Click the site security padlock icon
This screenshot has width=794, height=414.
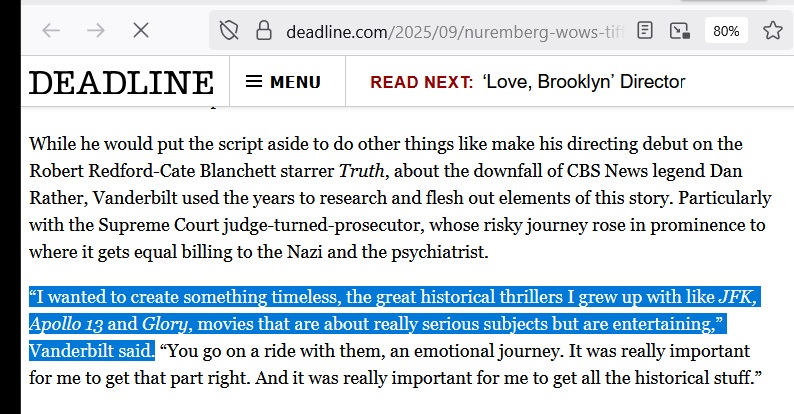click(x=263, y=31)
